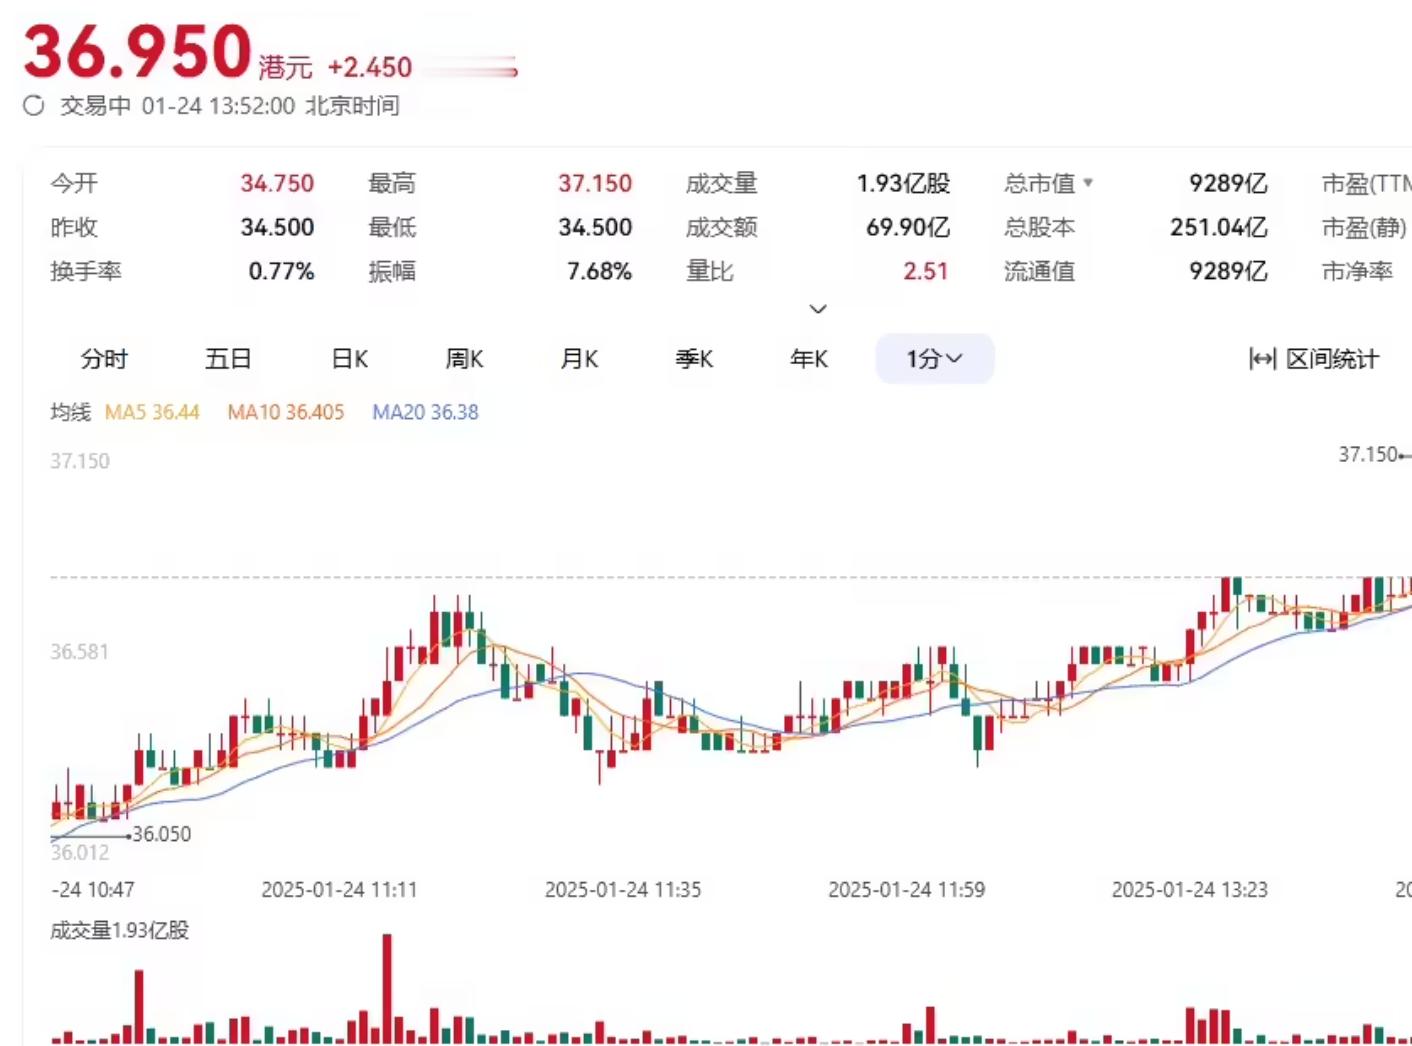
Task: Click the 总股本 value 251.04亿
Action: coord(1219,227)
